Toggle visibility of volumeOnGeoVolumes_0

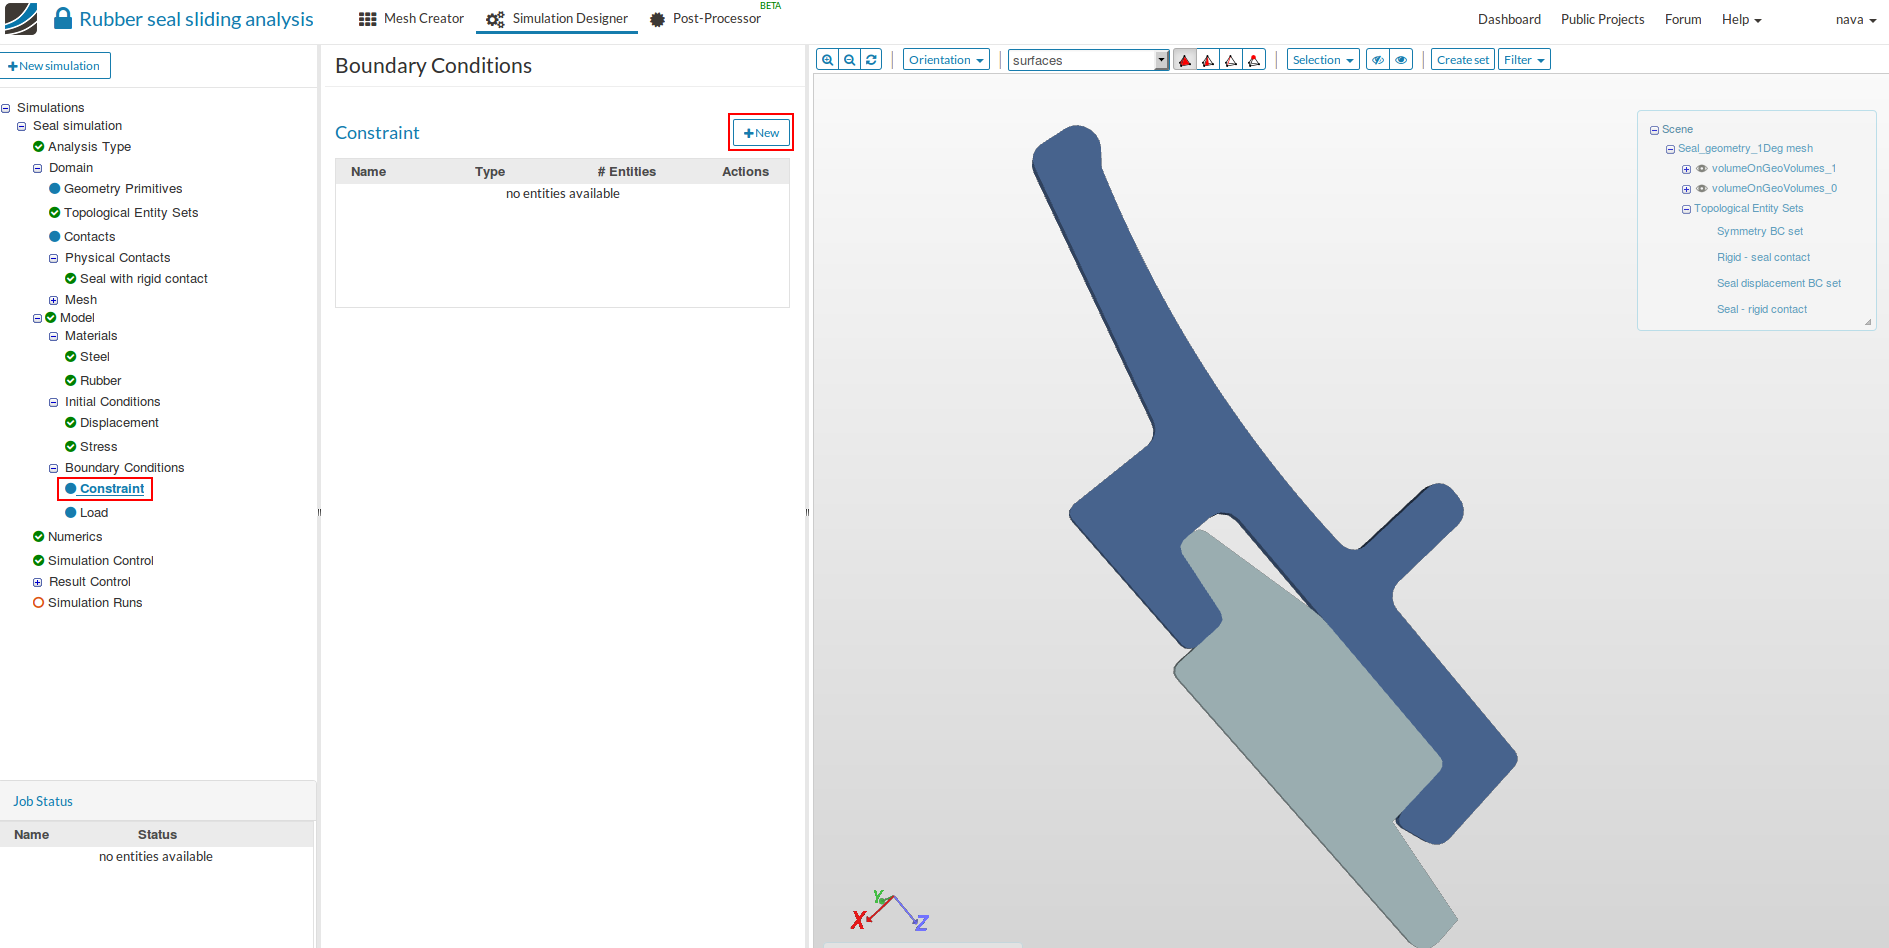point(1702,189)
